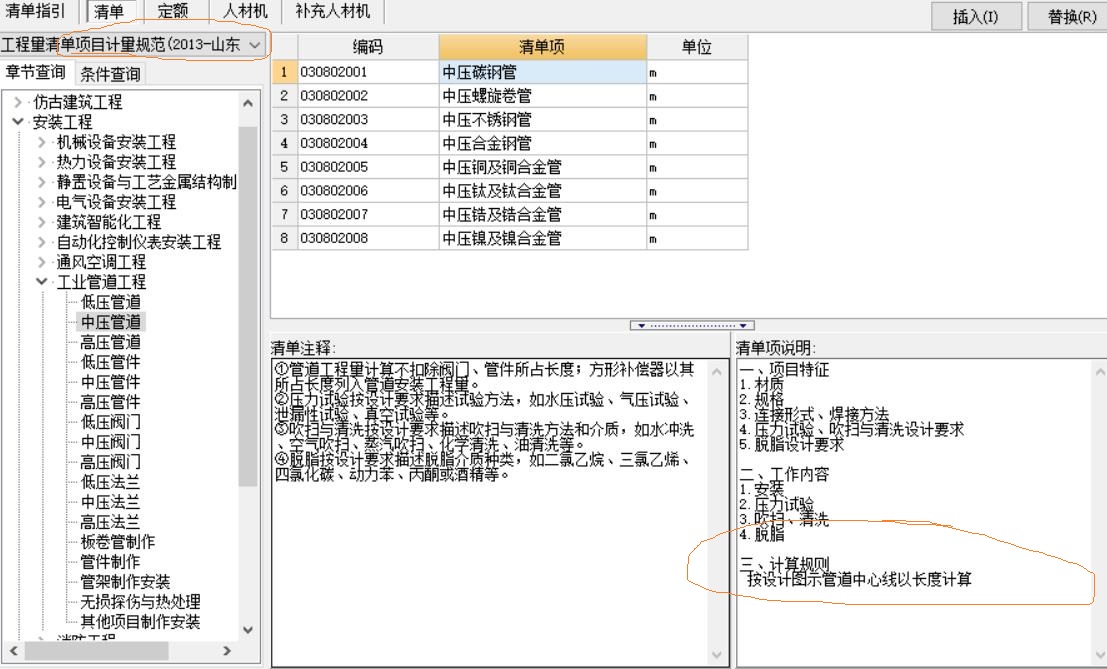This screenshot has width=1107, height=669.
Task: Expand the partially visible 消防工程 node
Action: (x=42, y=638)
